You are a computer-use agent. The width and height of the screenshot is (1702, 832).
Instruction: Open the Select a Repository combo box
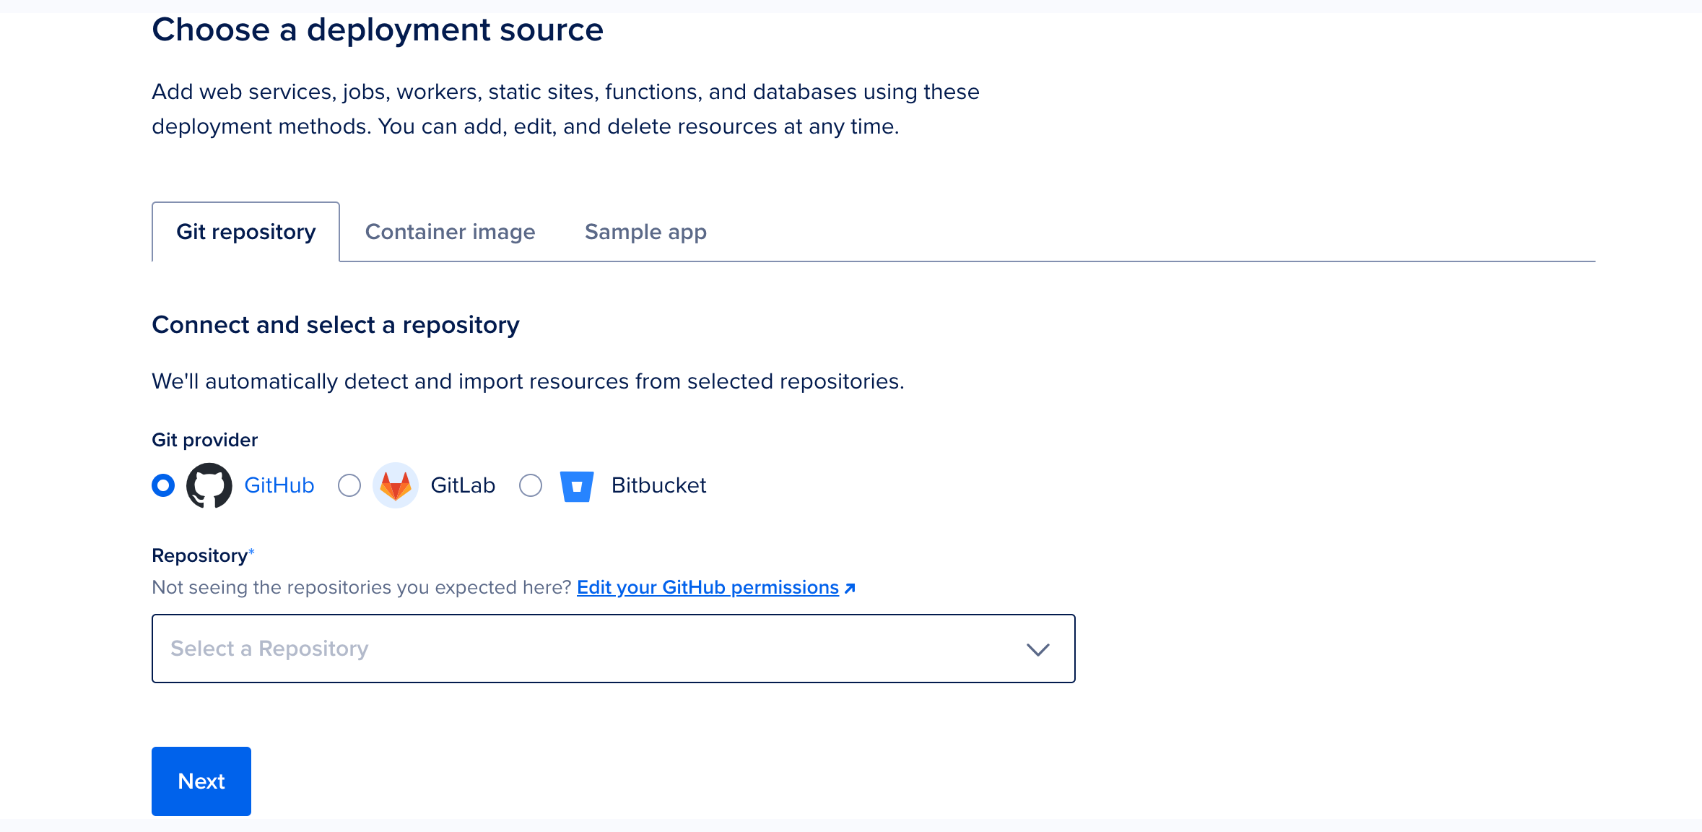[590, 649]
